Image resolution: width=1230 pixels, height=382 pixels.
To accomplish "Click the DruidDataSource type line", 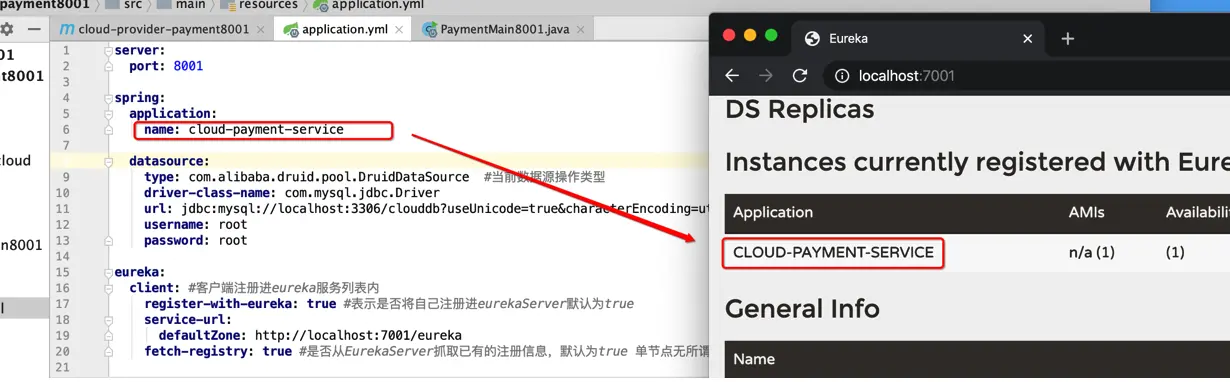I will pos(306,177).
